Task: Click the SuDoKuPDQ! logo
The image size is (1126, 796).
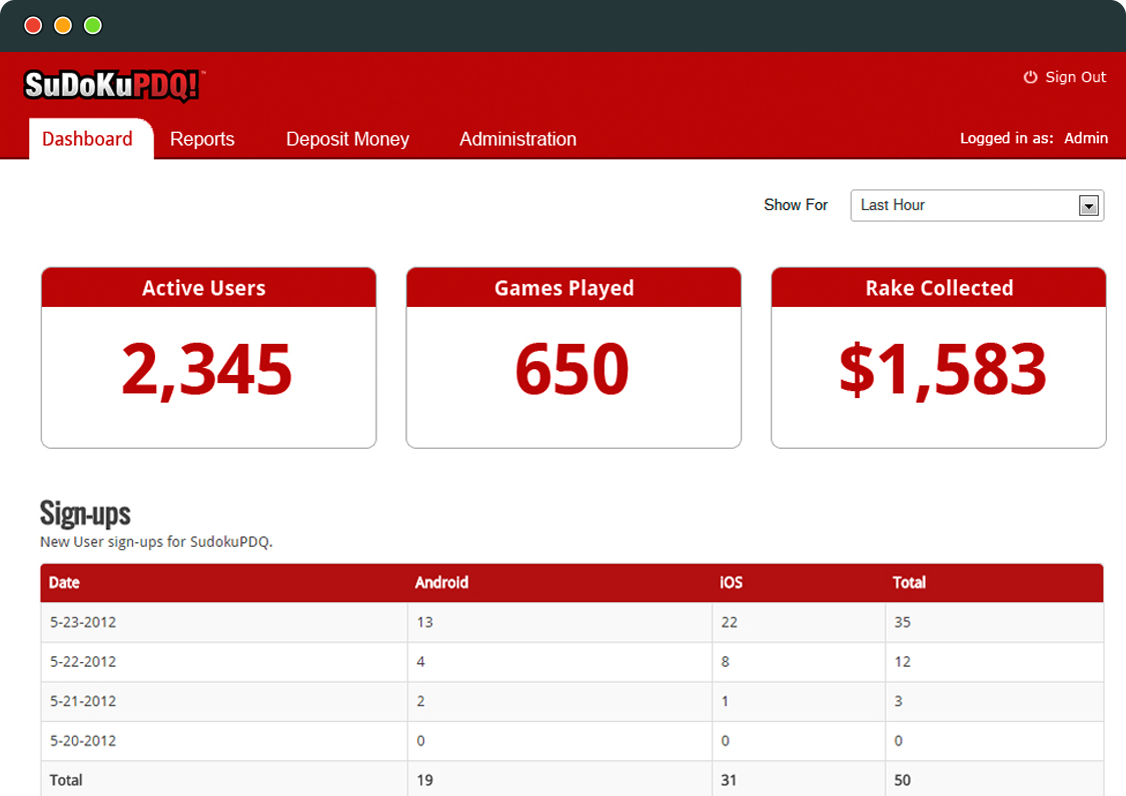Action: (113, 85)
